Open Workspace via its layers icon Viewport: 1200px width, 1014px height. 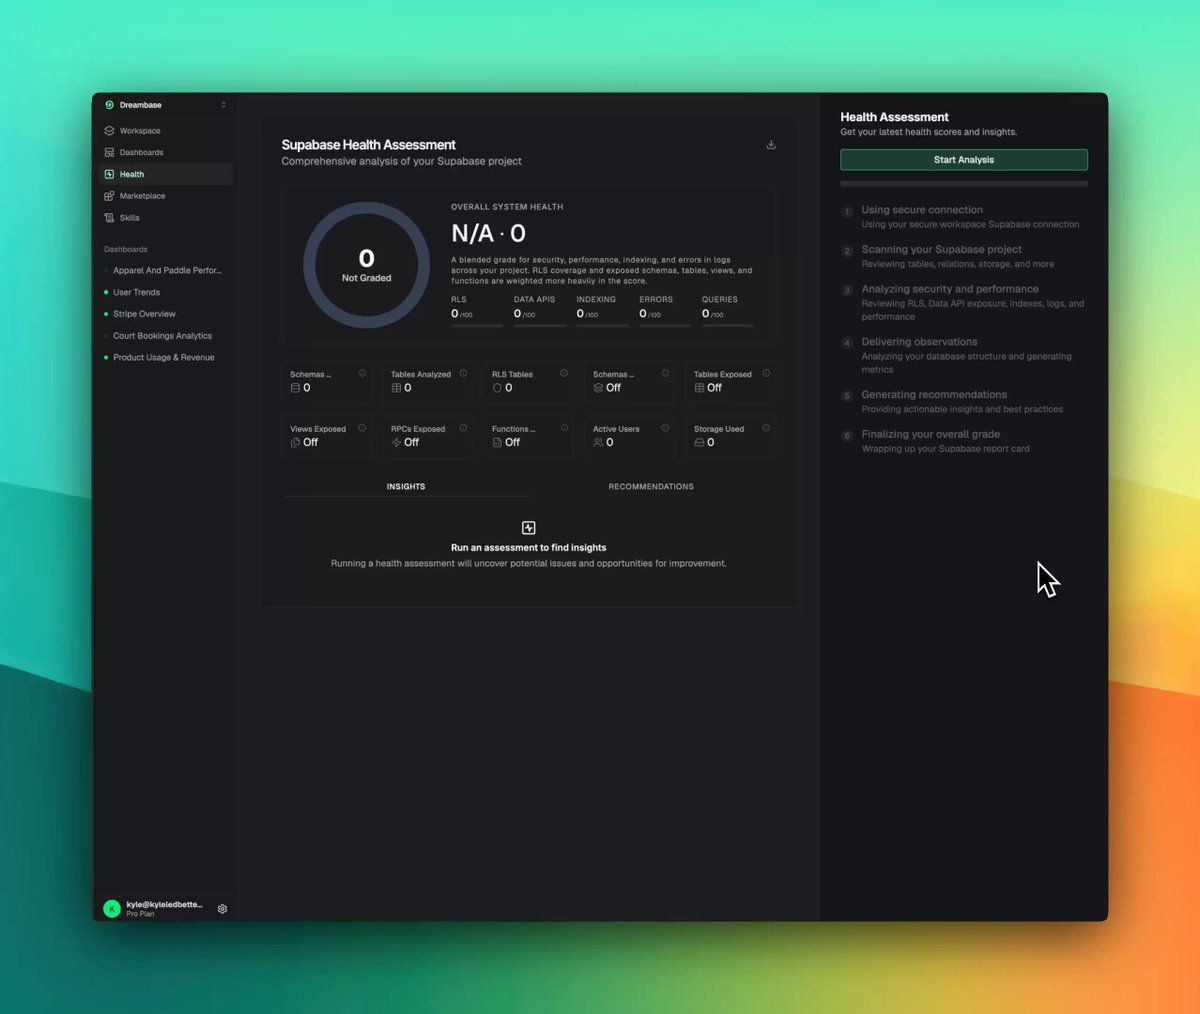pos(109,131)
